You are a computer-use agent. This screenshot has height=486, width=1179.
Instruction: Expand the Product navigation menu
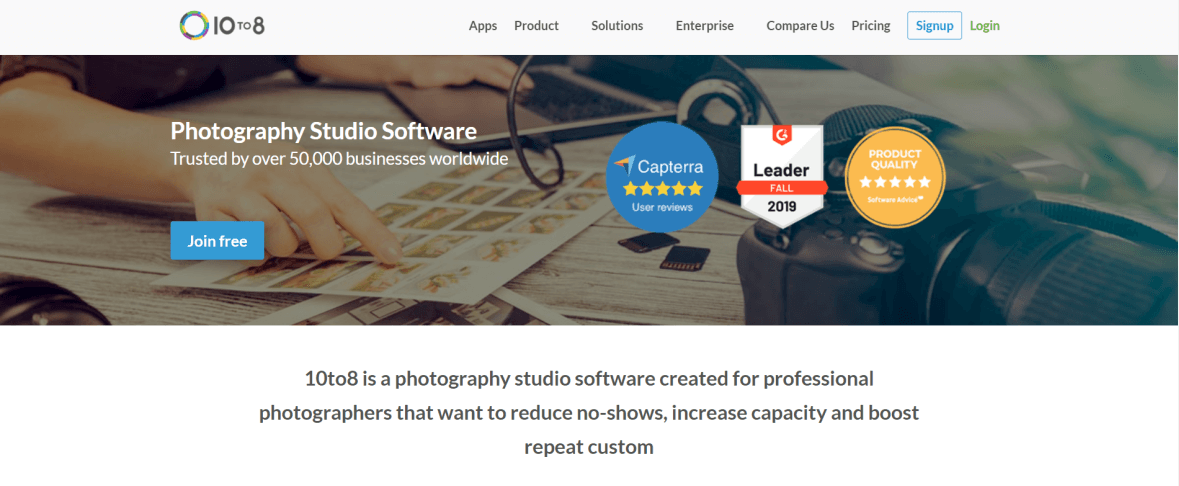coord(536,26)
